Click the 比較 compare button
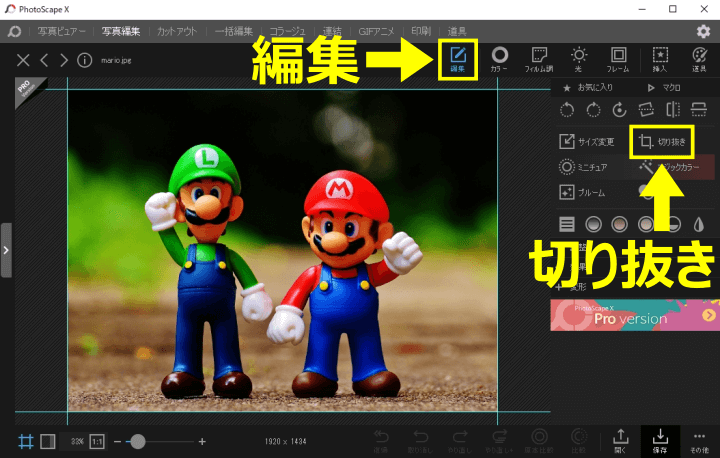This screenshot has height=458, width=720. tap(579, 441)
